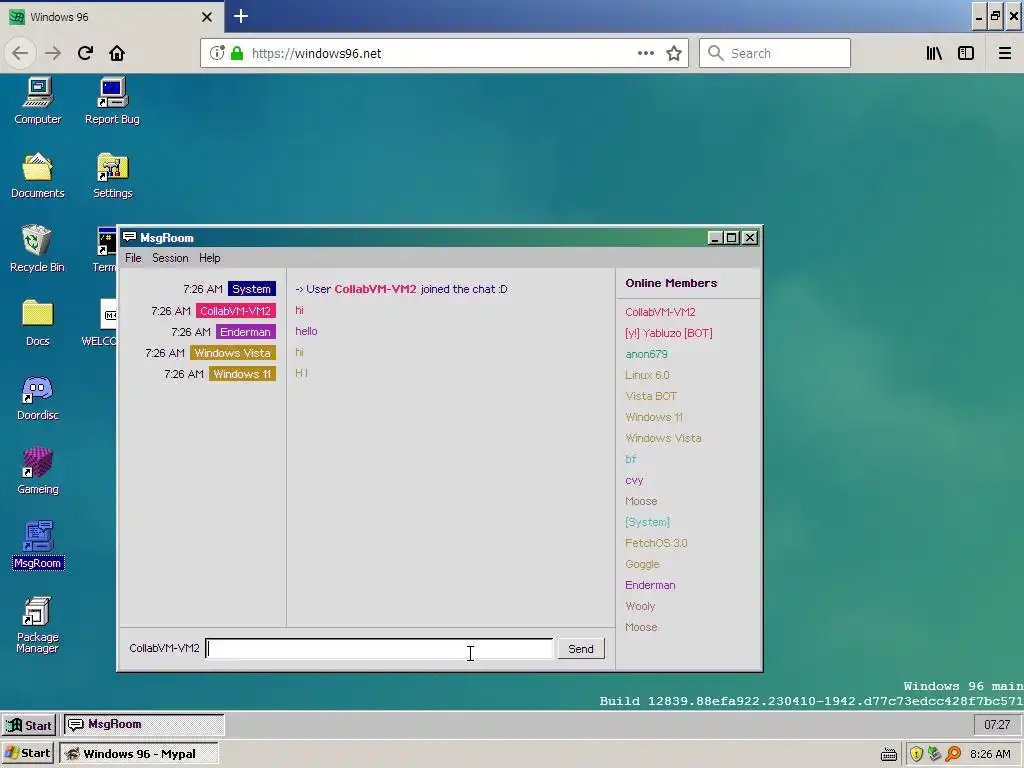Bookmark this page with the star
The height and width of the screenshot is (768, 1024).
(674, 54)
